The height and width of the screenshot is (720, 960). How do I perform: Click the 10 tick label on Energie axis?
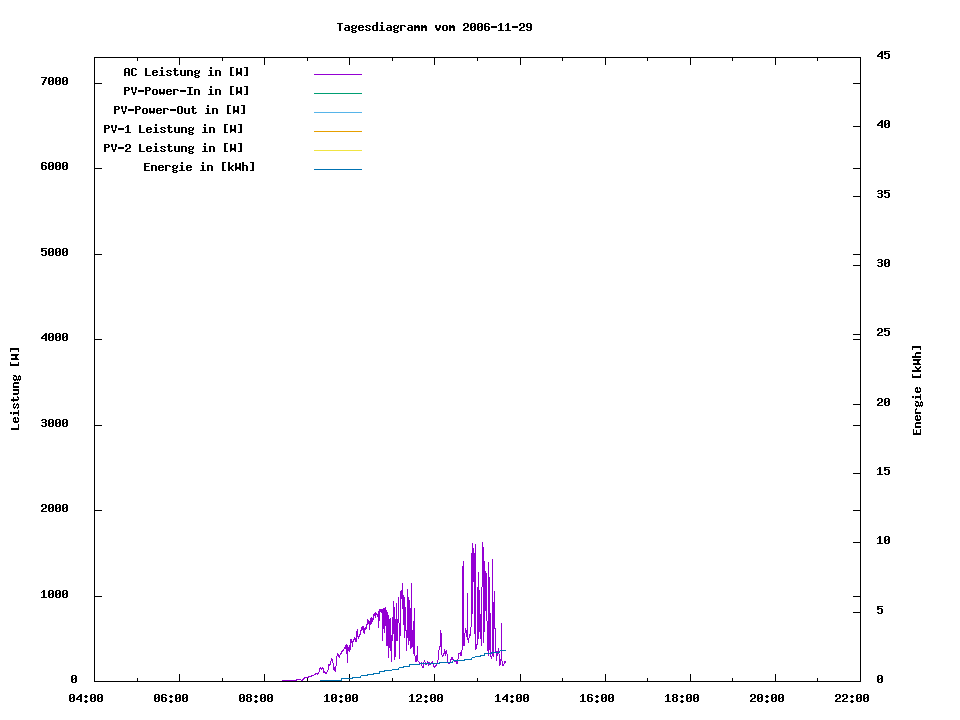883,541
